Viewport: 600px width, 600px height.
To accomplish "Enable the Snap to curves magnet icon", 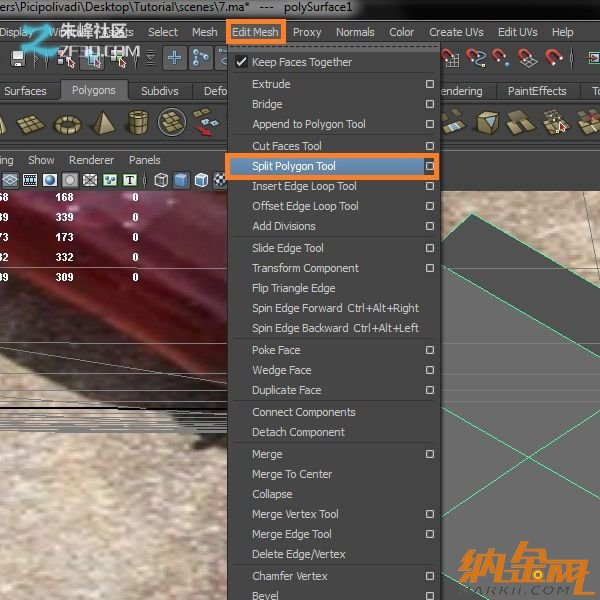I will (477, 59).
